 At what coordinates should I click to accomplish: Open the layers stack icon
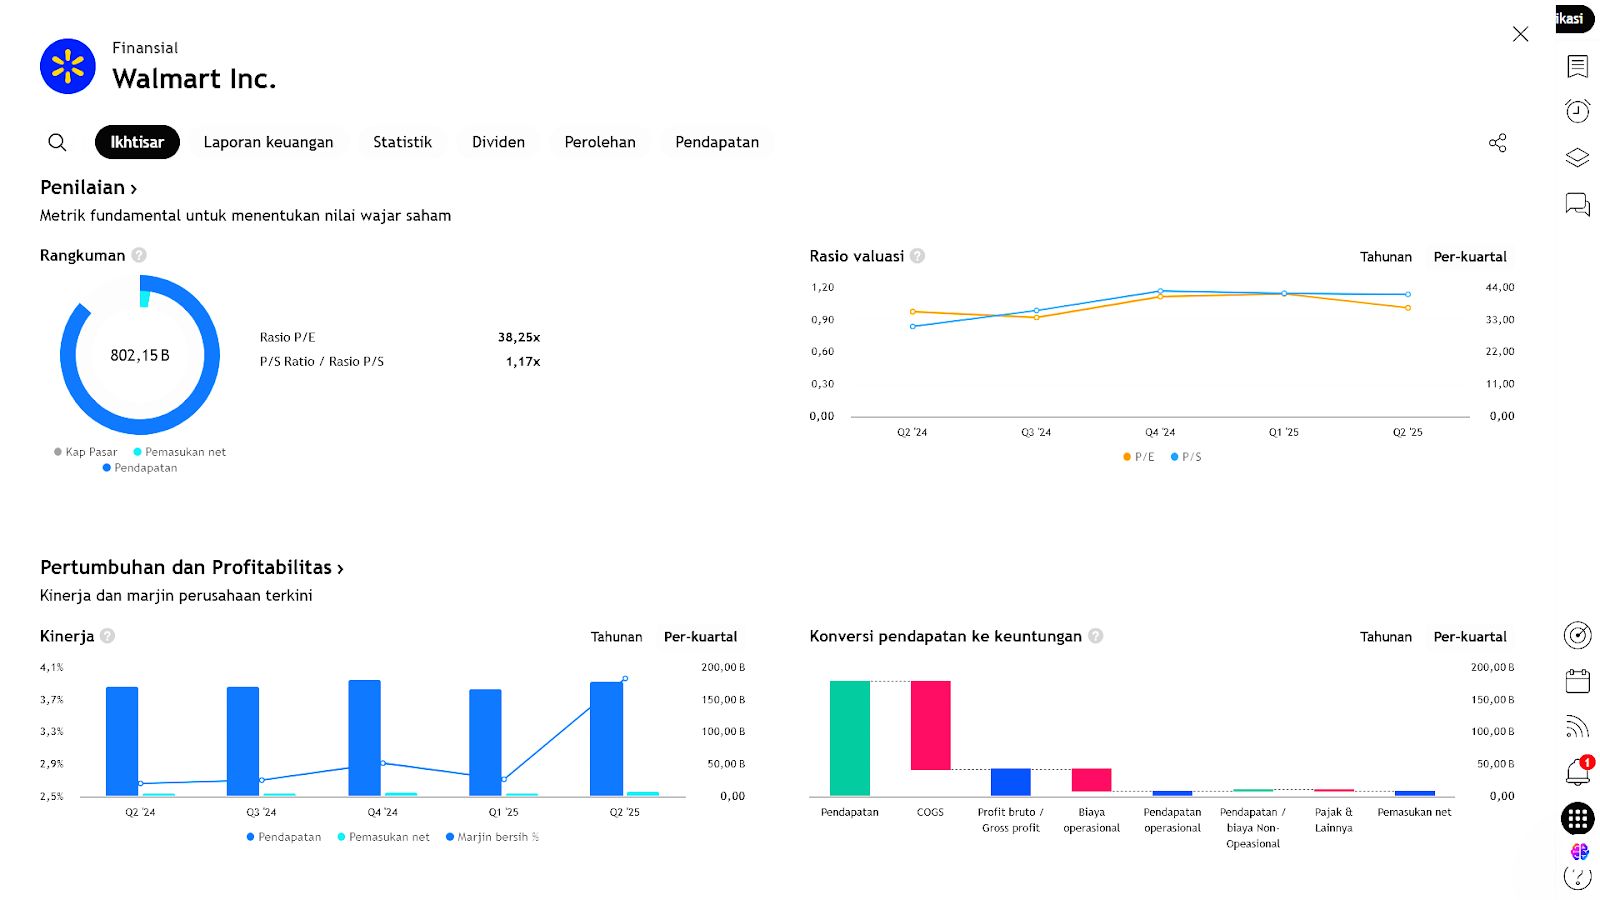1577,158
